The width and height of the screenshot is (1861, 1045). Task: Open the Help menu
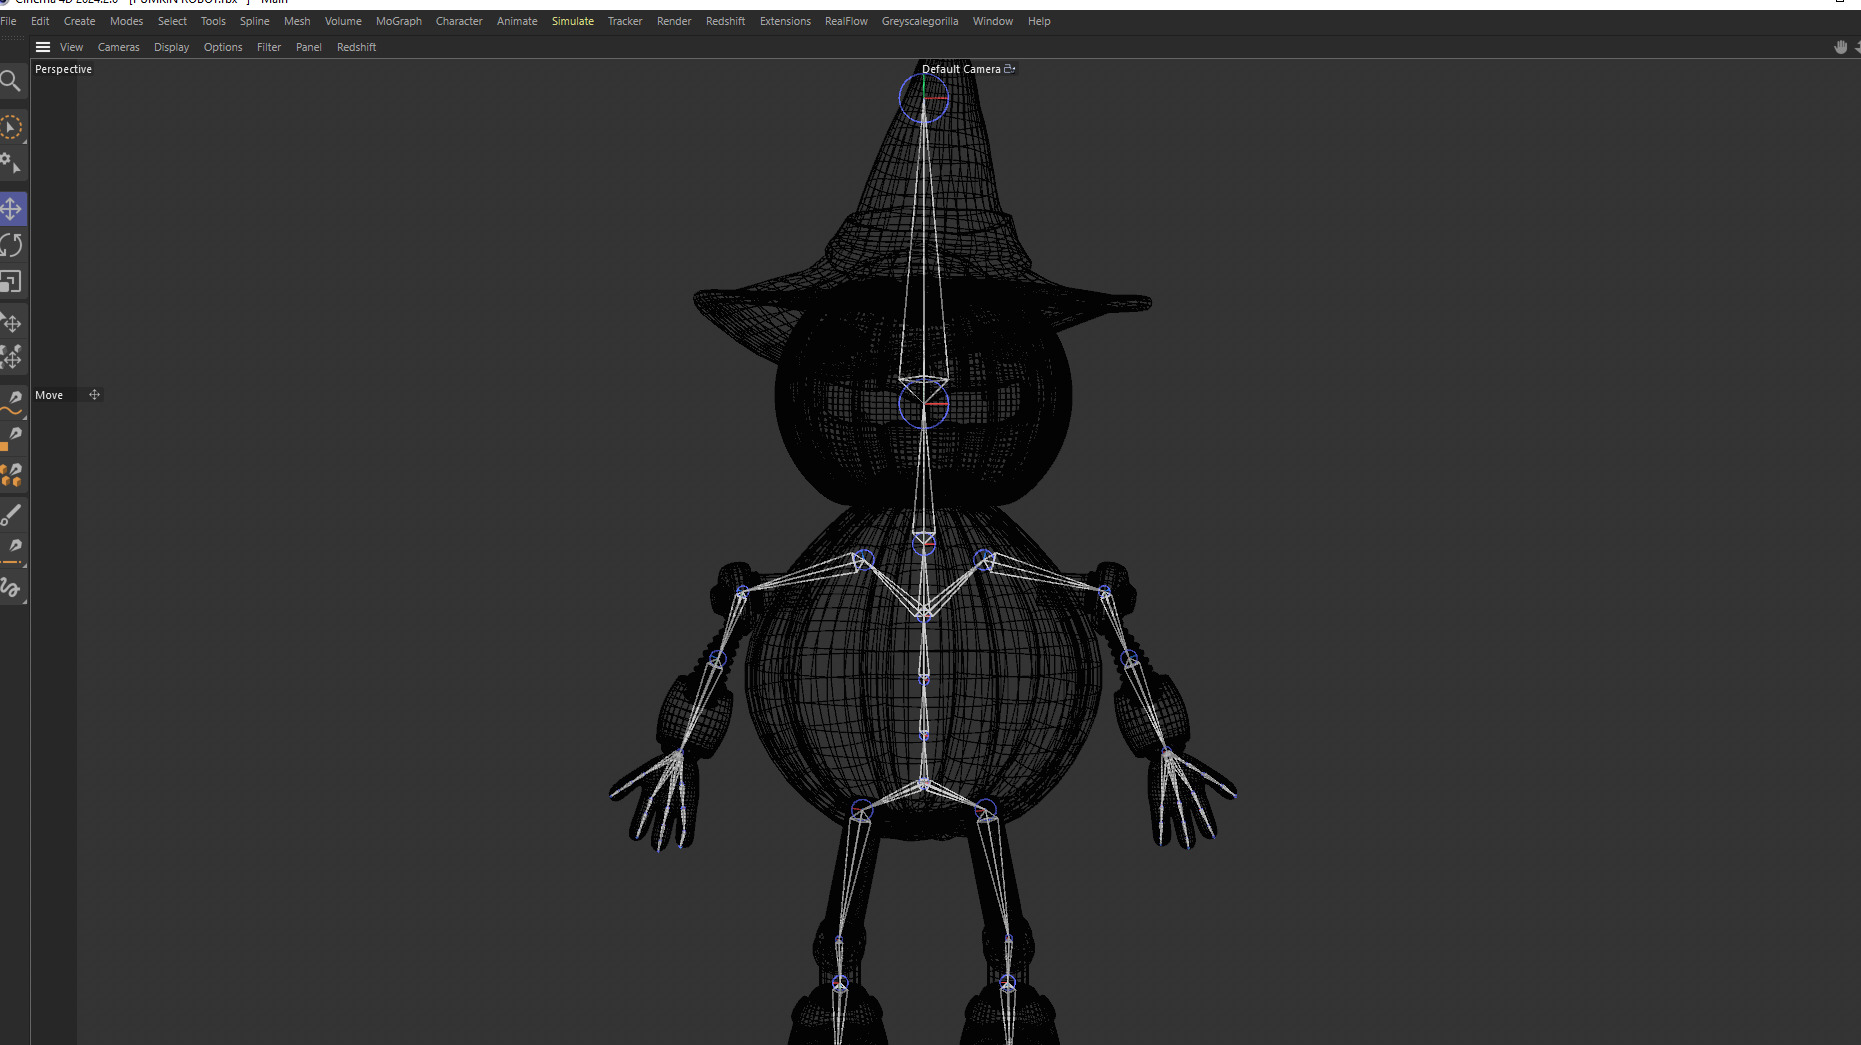1039,21
